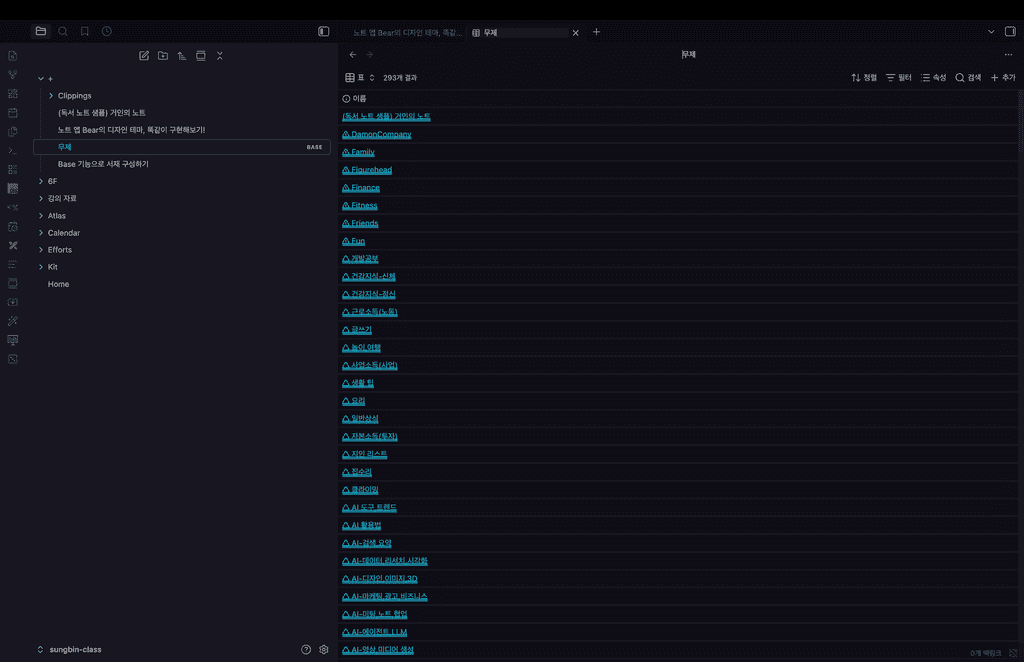This screenshot has width=1024, height=662.
Task: Click the 무제 title in view header
Action: (x=688, y=55)
